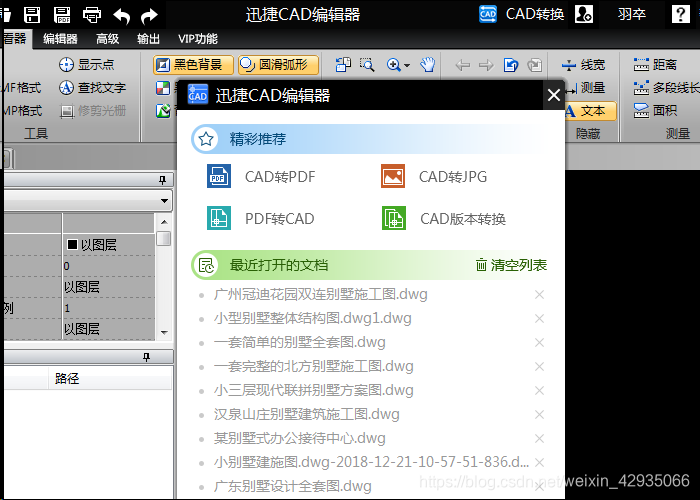Open PDF转CAD conversion
The image size is (700, 500).
(x=261, y=218)
